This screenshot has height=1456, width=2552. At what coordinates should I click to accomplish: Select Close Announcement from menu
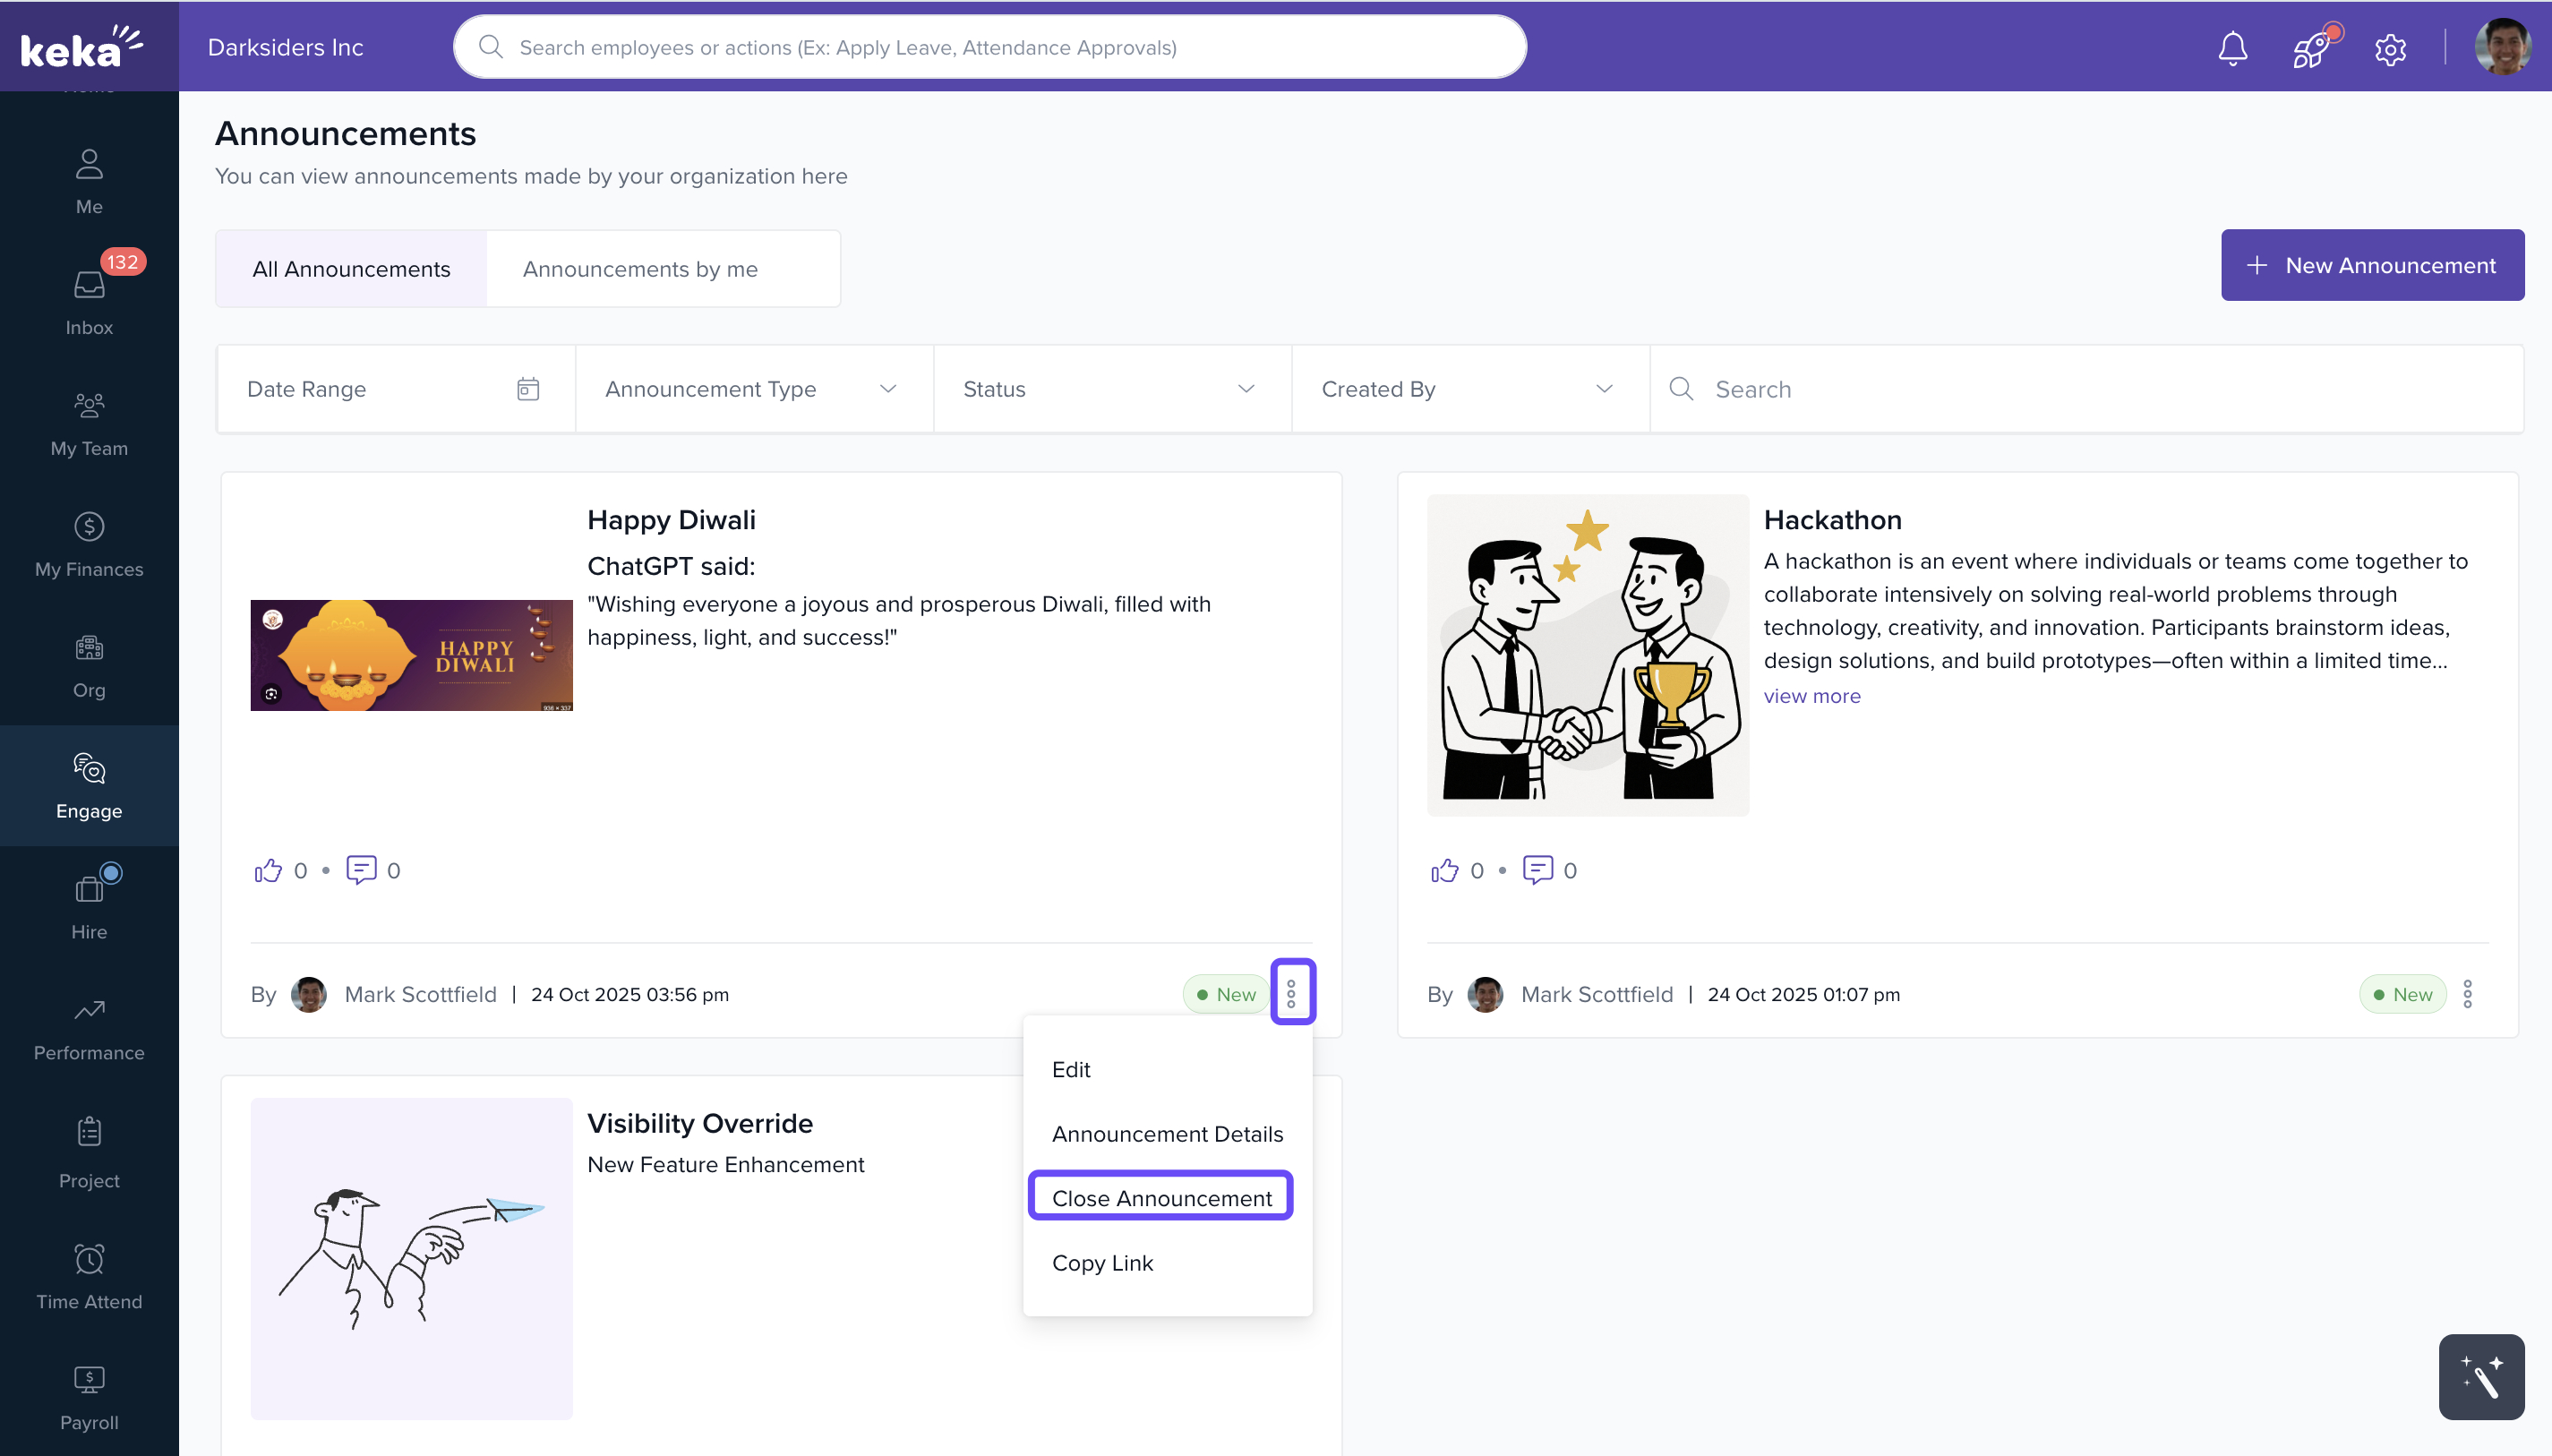point(1161,1197)
